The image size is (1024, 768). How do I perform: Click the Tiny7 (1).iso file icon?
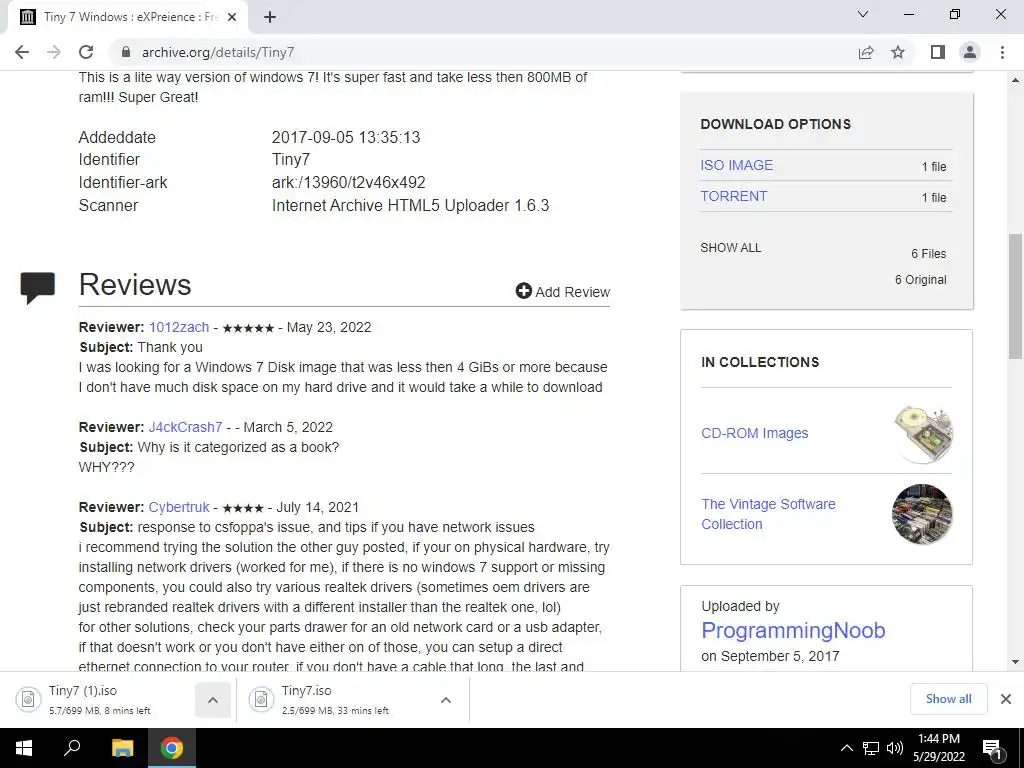[28, 699]
